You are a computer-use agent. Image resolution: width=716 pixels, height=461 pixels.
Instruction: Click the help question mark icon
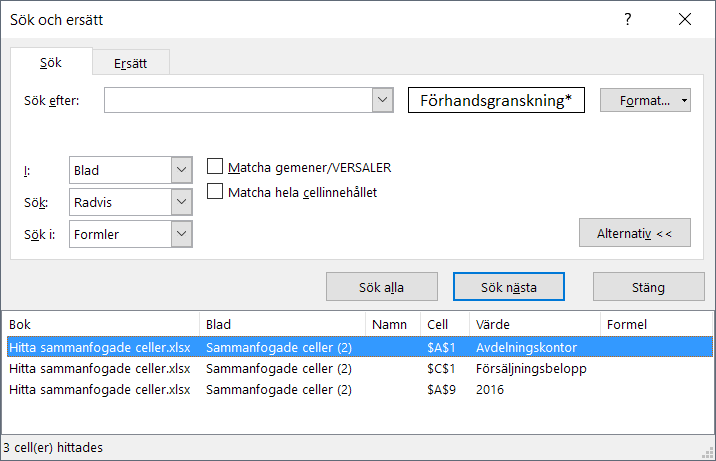(627, 19)
